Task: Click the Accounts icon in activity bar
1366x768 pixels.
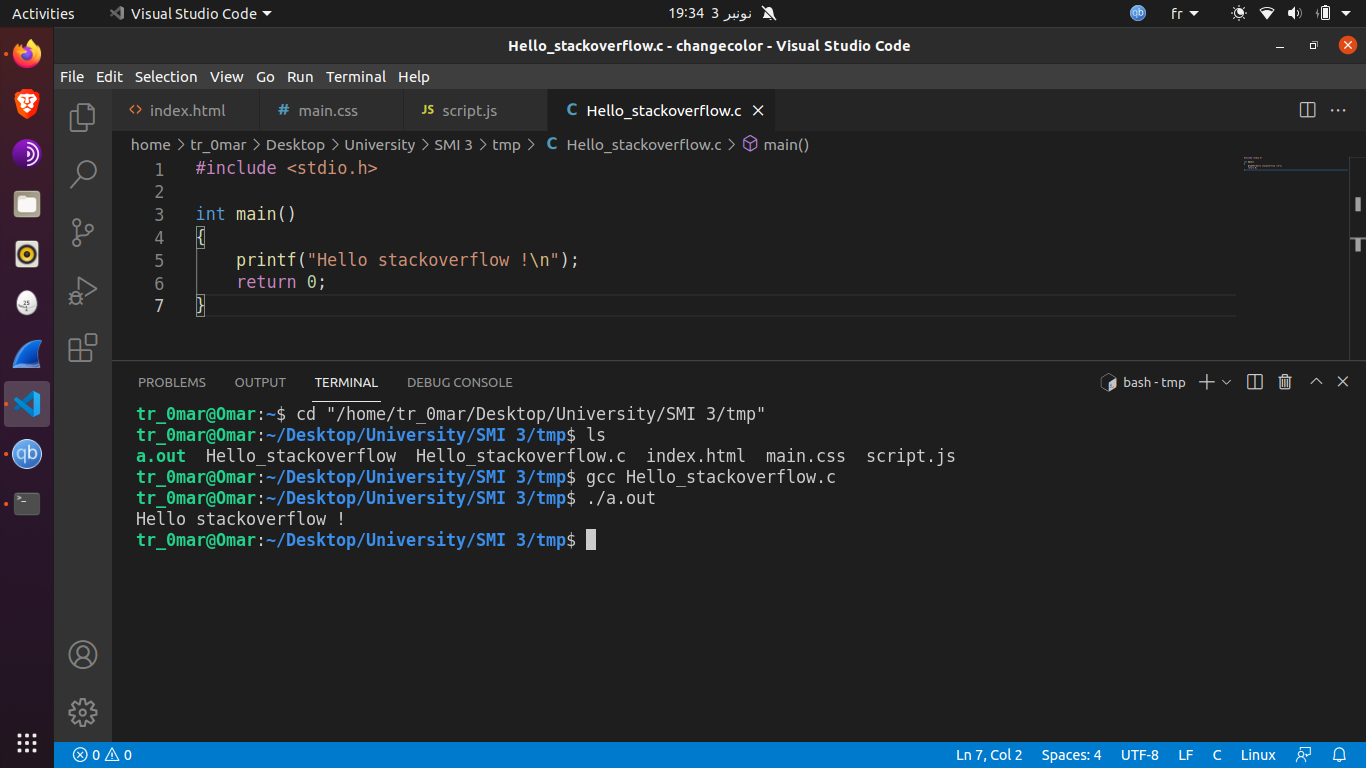Action: [x=83, y=655]
